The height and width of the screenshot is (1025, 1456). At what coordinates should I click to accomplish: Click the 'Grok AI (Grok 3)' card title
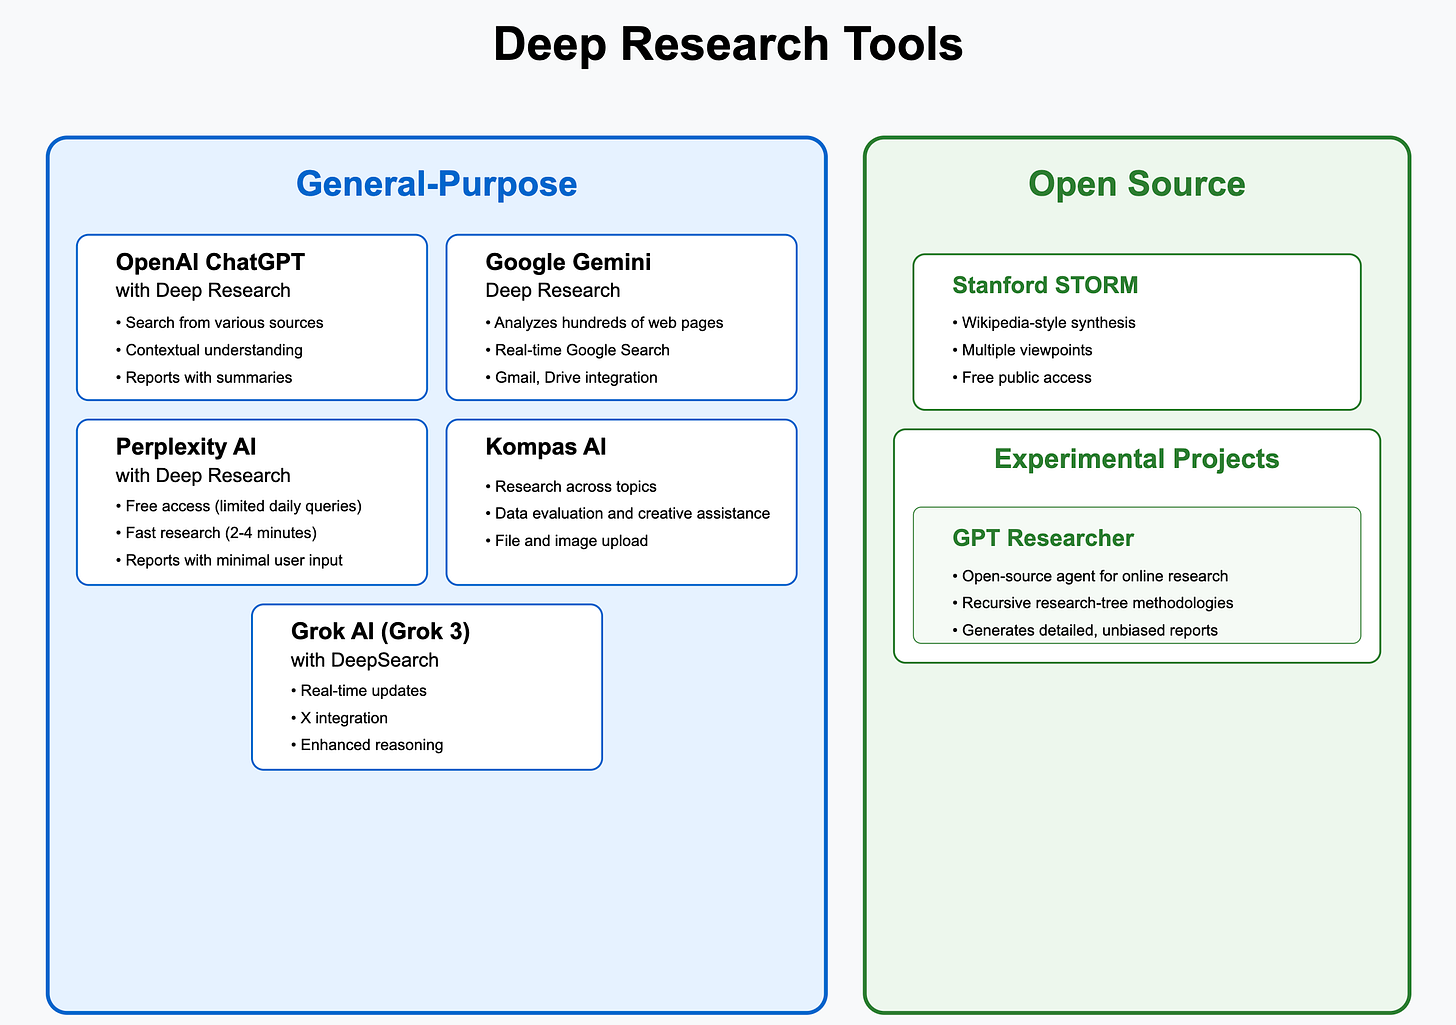[x=381, y=632]
